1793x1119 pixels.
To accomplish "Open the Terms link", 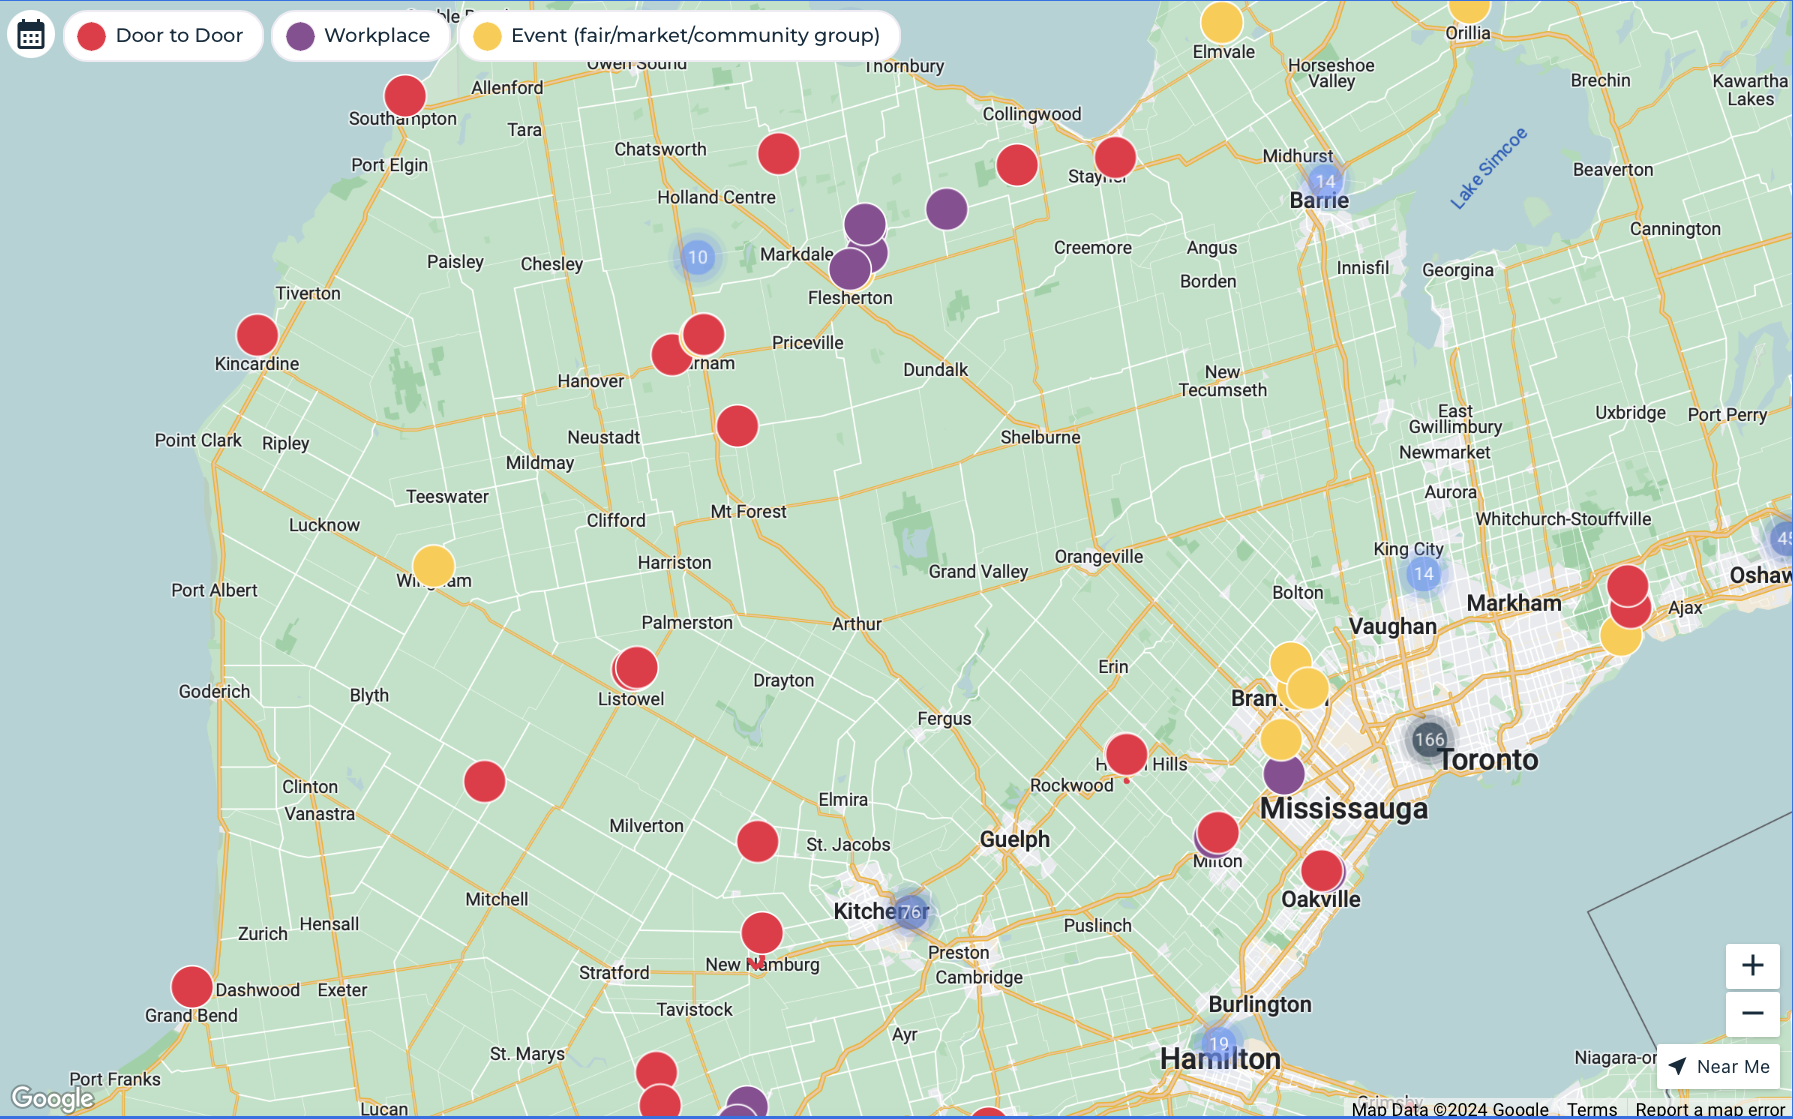I will pyautogui.click(x=1591, y=1109).
